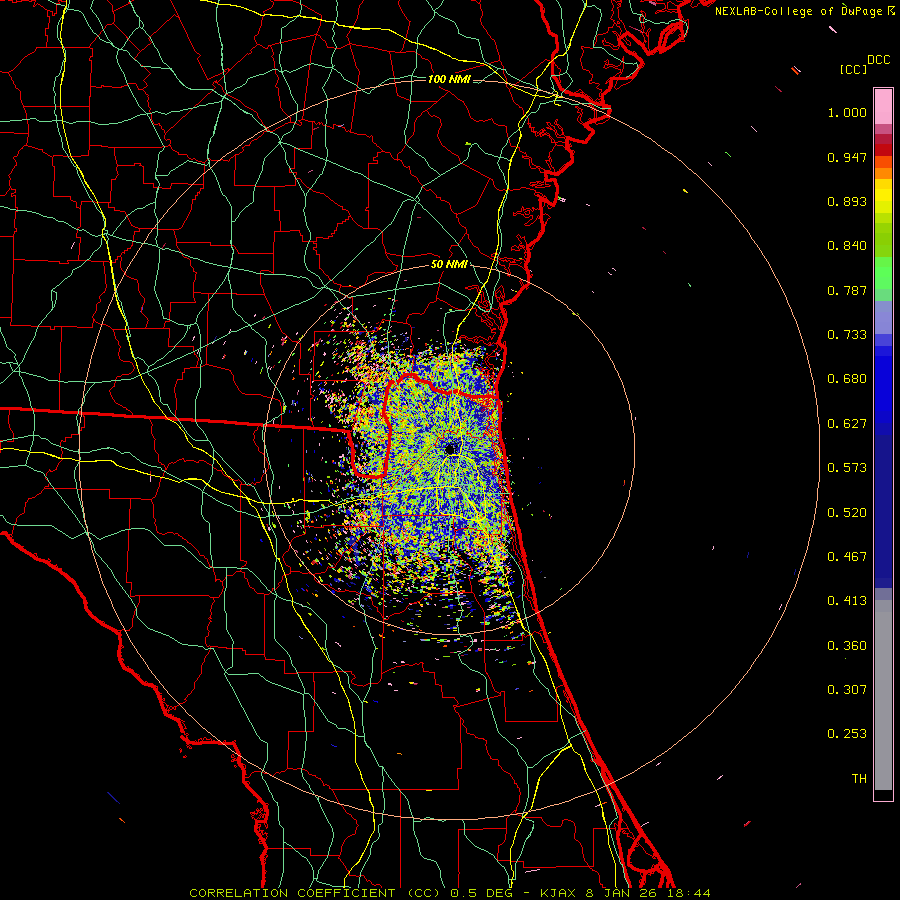Click the 0.947 color scale value
The height and width of the screenshot is (900, 900).
pyautogui.click(x=847, y=157)
